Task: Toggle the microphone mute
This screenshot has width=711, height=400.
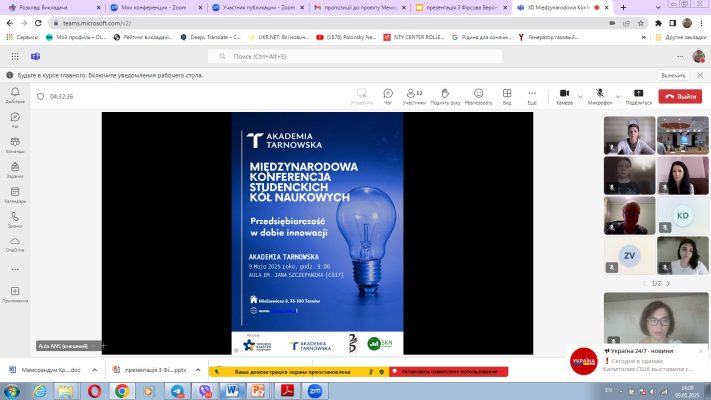Action: tap(600, 96)
